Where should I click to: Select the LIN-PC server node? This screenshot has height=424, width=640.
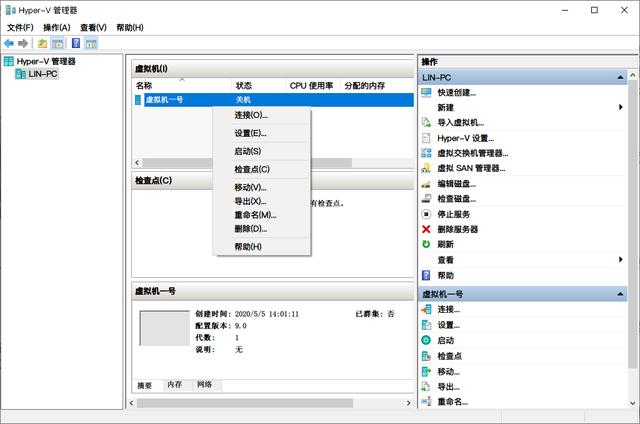[42, 74]
